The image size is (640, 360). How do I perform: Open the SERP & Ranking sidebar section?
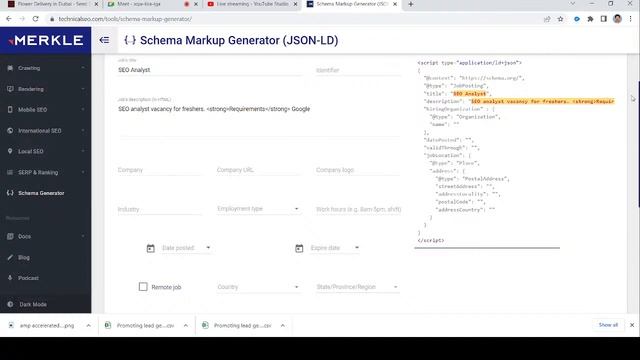pyautogui.click(x=46, y=172)
